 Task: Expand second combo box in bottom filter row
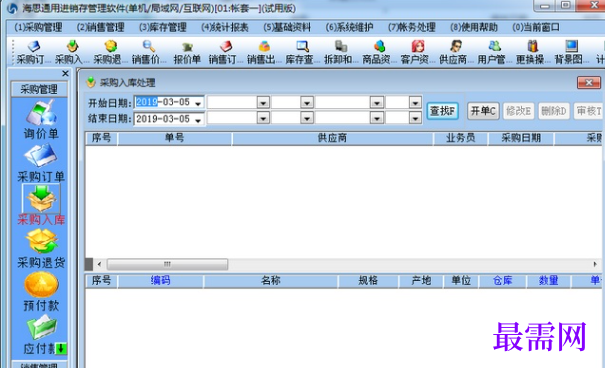coord(307,118)
